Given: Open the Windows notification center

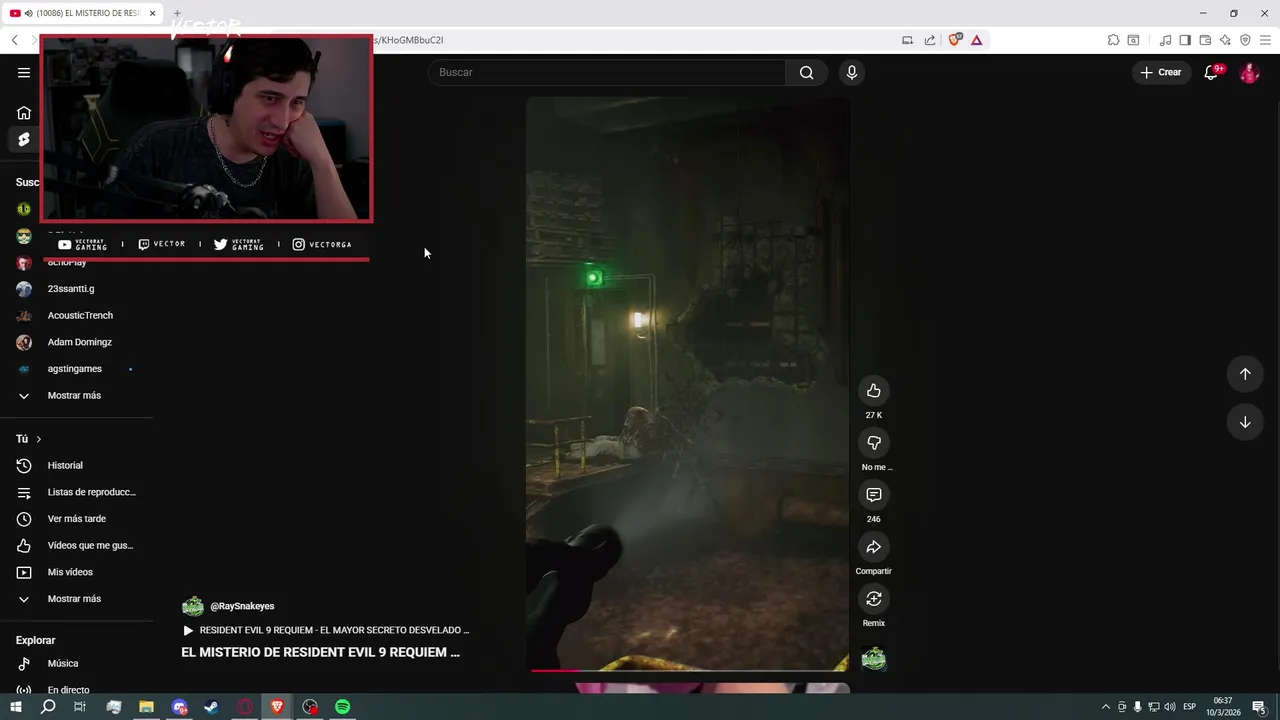Looking at the screenshot, I should [x=1259, y=707].
